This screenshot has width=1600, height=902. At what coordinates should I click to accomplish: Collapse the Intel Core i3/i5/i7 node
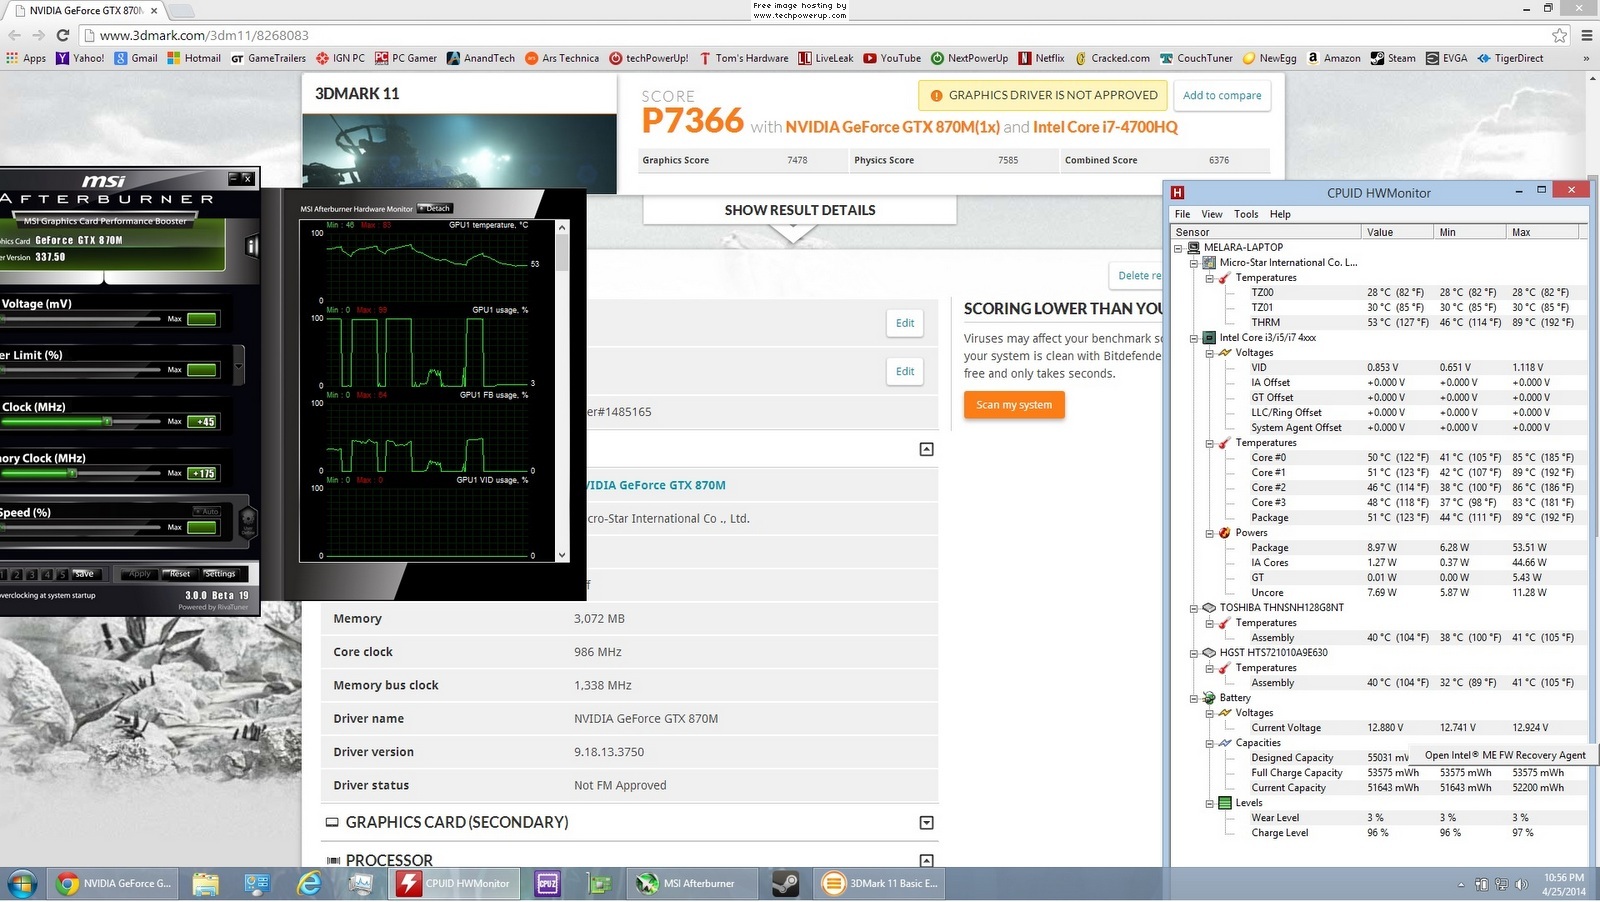point(1193,338)
